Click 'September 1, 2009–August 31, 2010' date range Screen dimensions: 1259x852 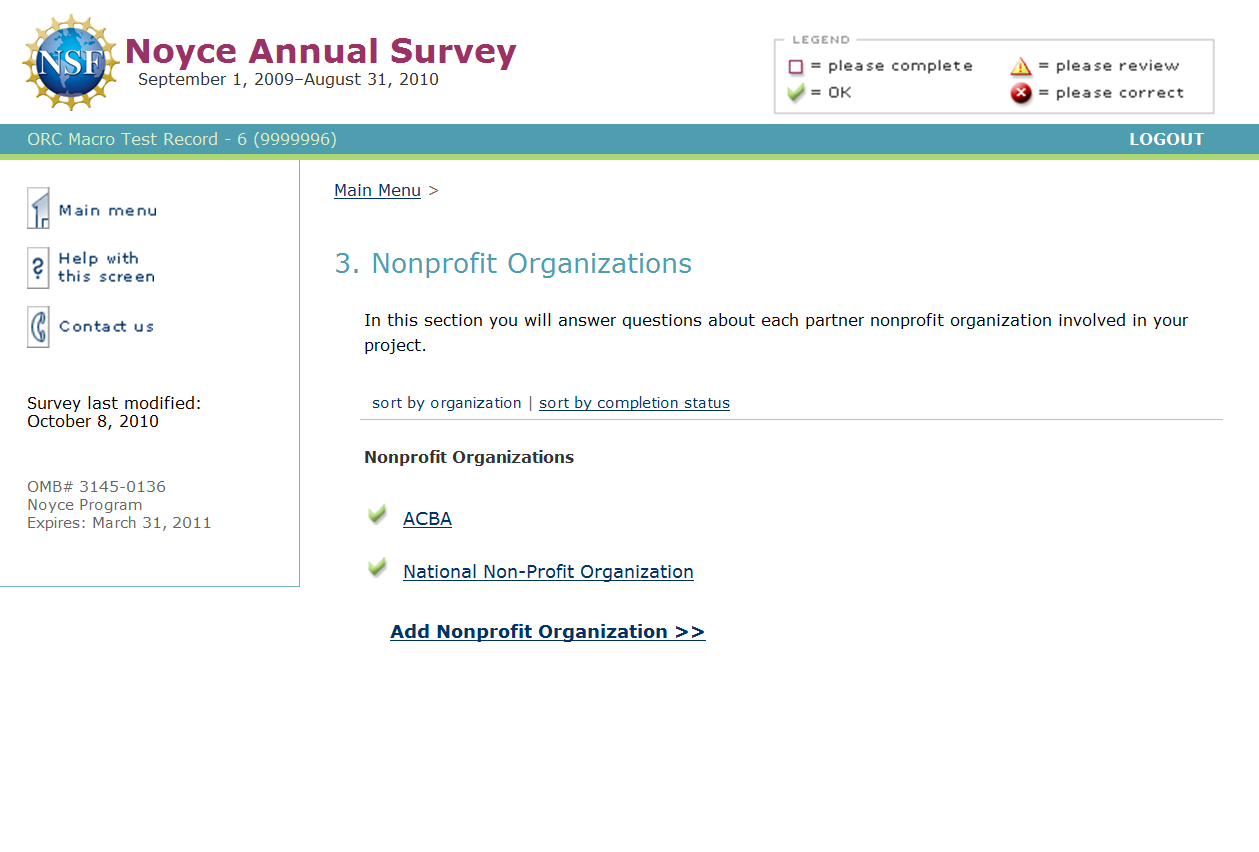pos(288,79)
